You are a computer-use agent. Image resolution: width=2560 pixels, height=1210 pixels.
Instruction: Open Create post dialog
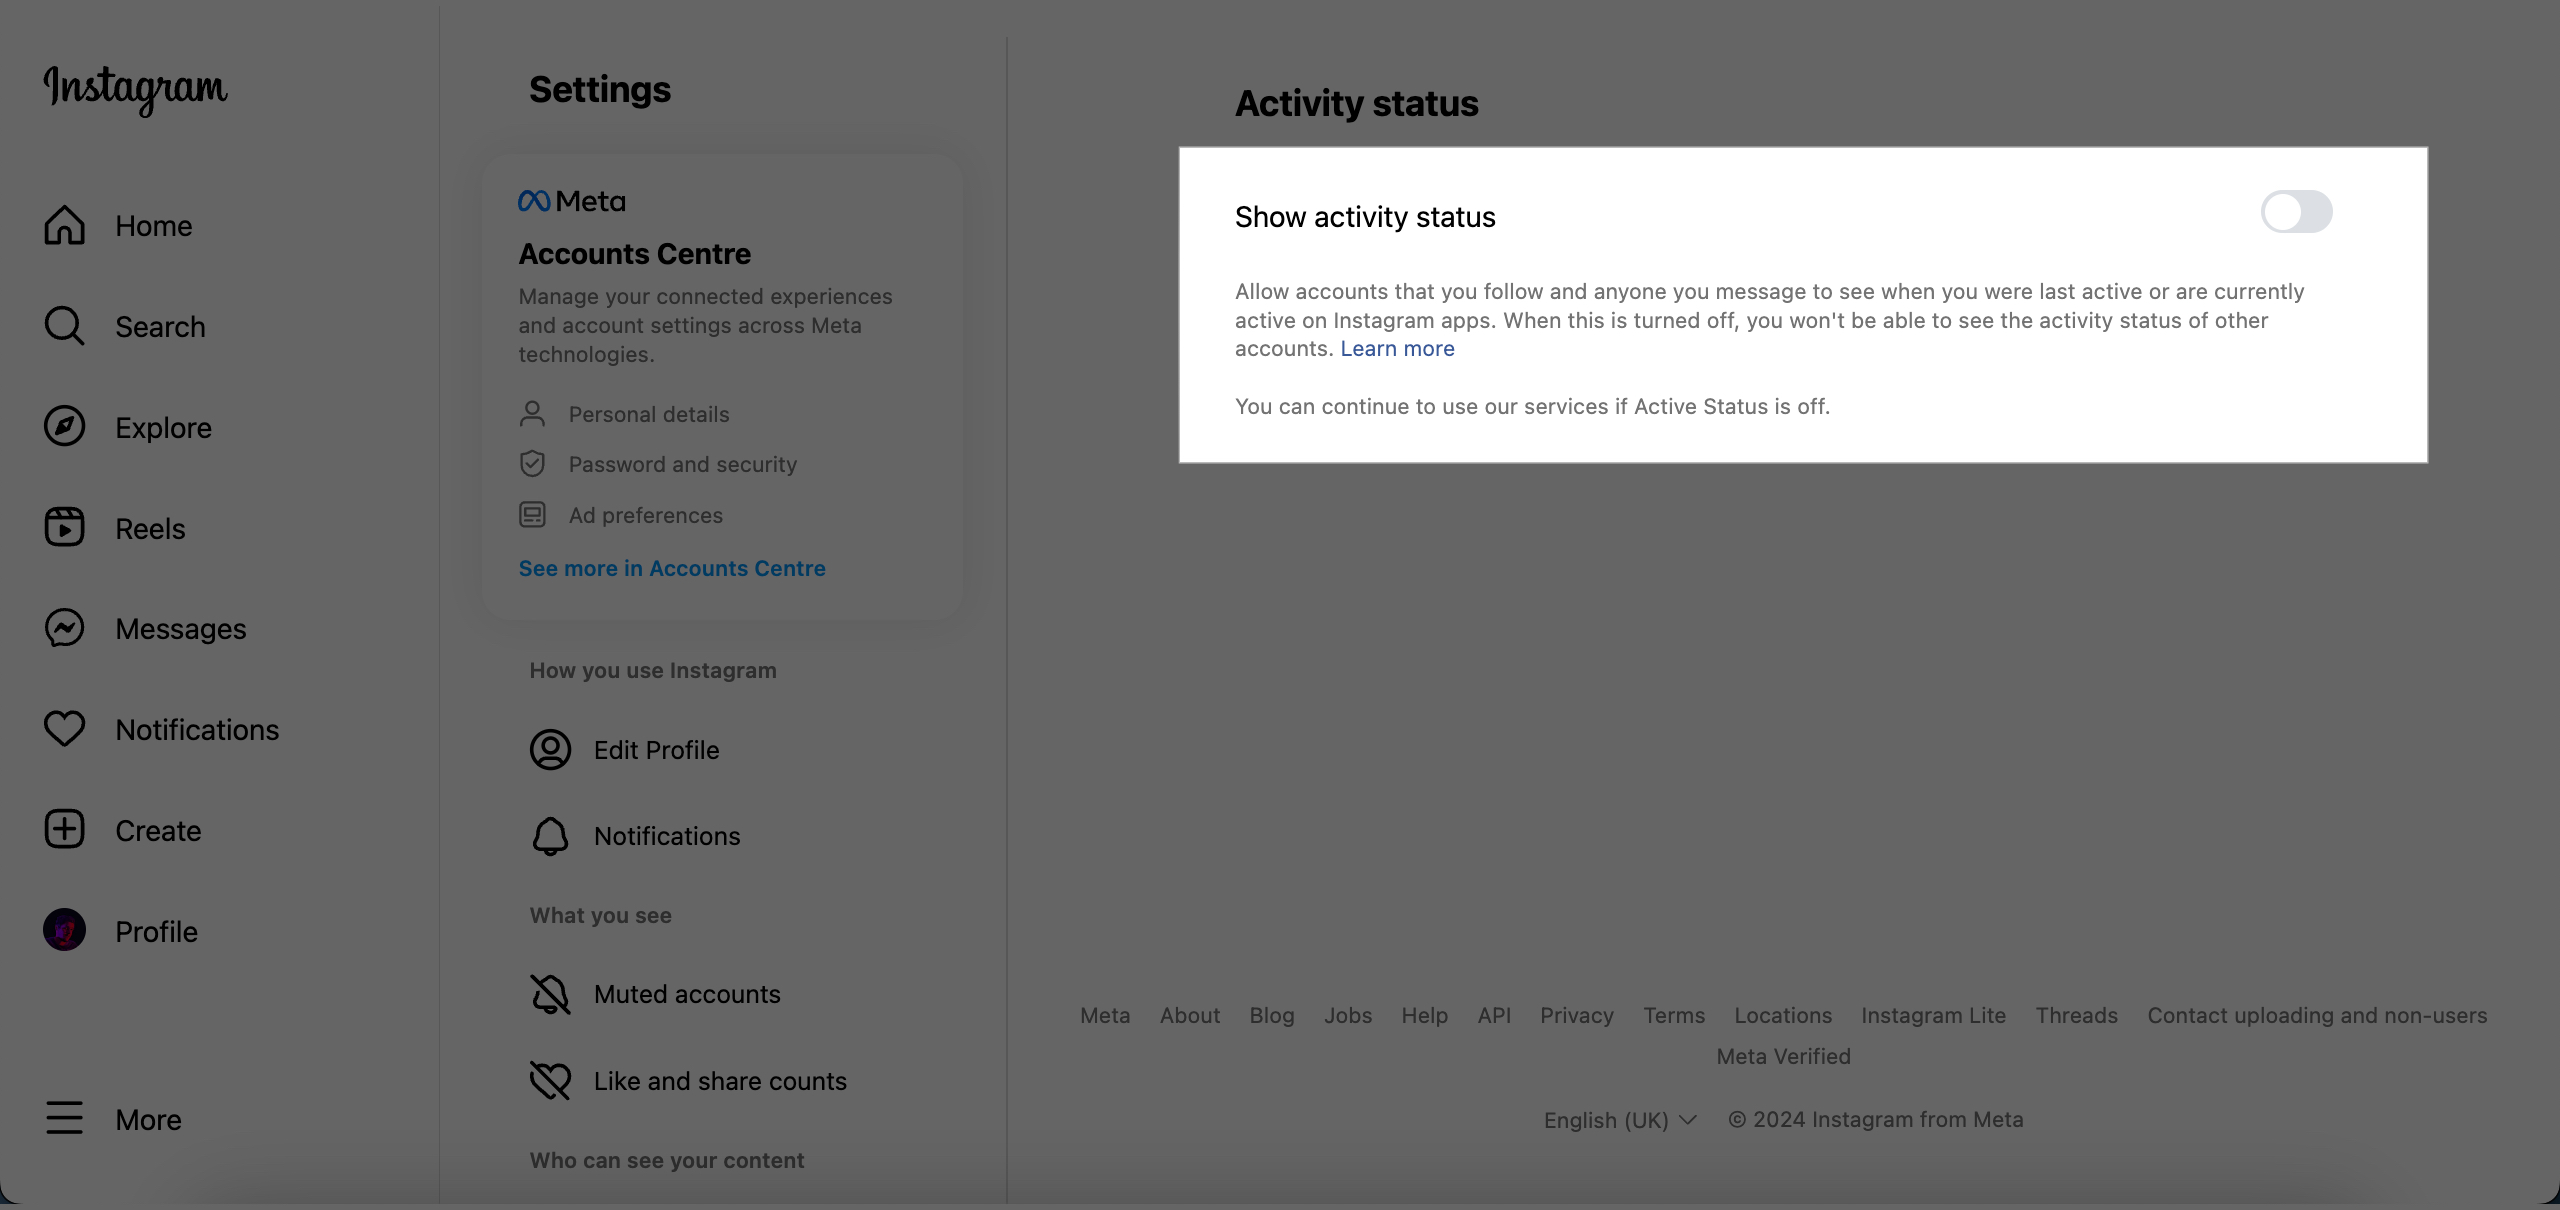tap(157, 830)
